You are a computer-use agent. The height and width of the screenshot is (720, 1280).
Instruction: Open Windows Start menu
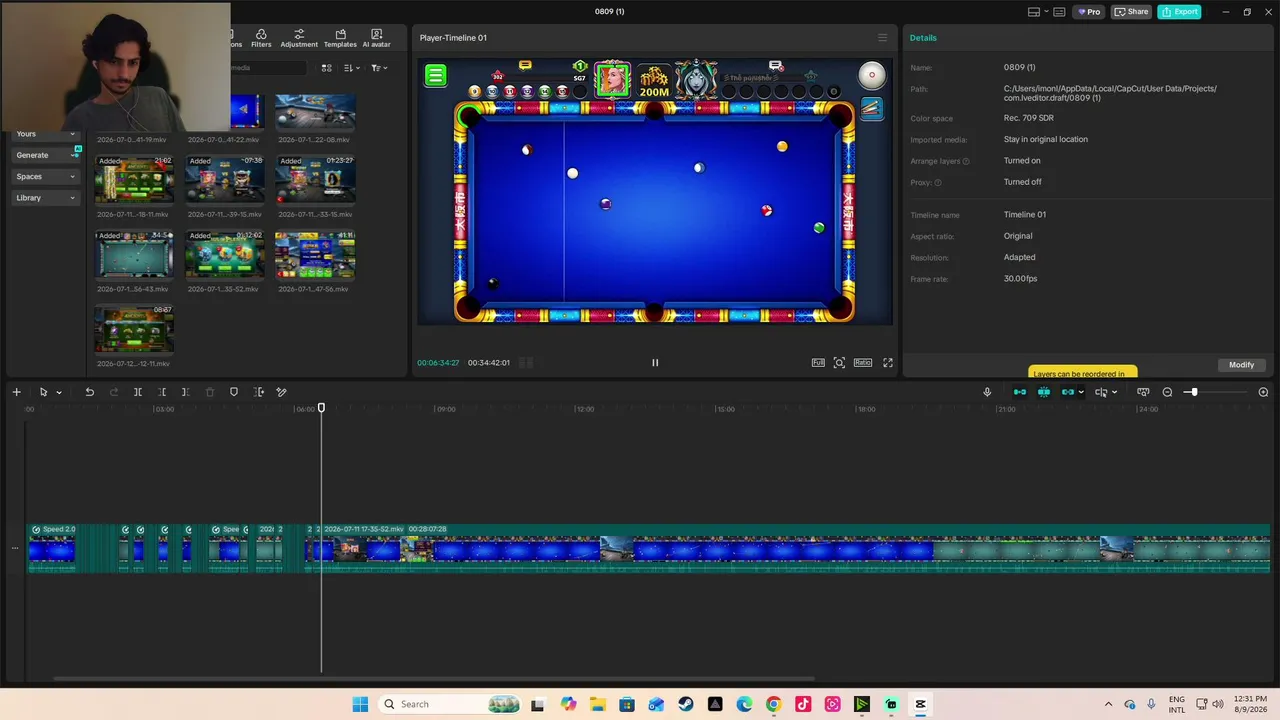pyautogui.click(x=360, y=704)
